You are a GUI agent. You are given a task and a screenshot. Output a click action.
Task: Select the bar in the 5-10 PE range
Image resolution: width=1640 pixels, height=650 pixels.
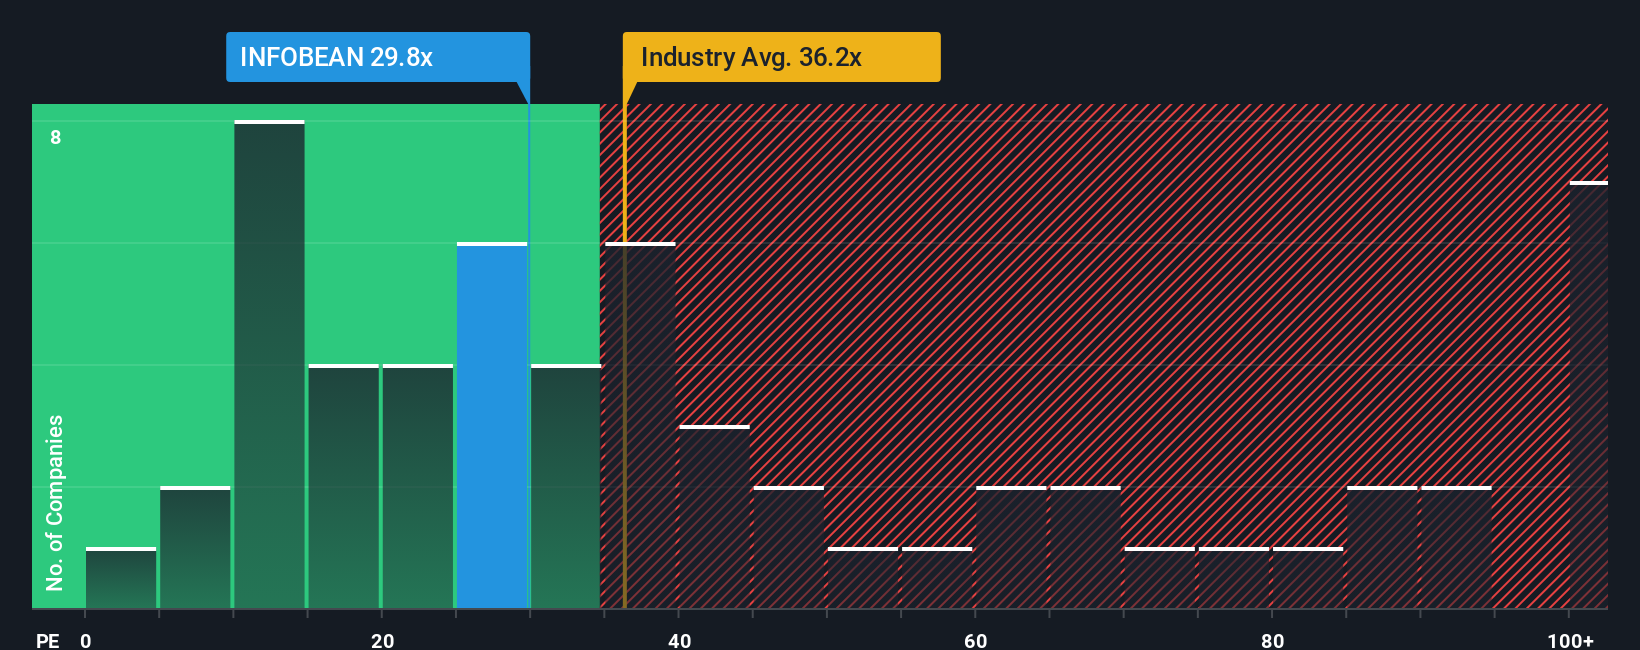click(195, 547)
